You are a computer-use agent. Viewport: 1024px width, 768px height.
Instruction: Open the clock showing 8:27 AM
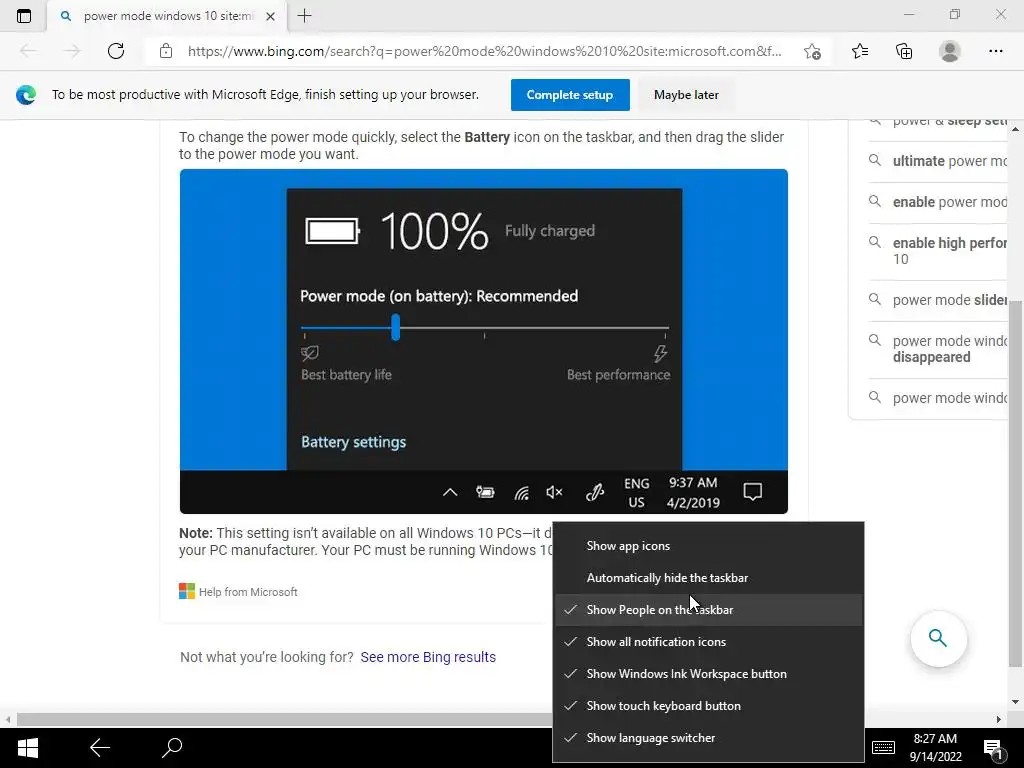click(x=935, y=748)
